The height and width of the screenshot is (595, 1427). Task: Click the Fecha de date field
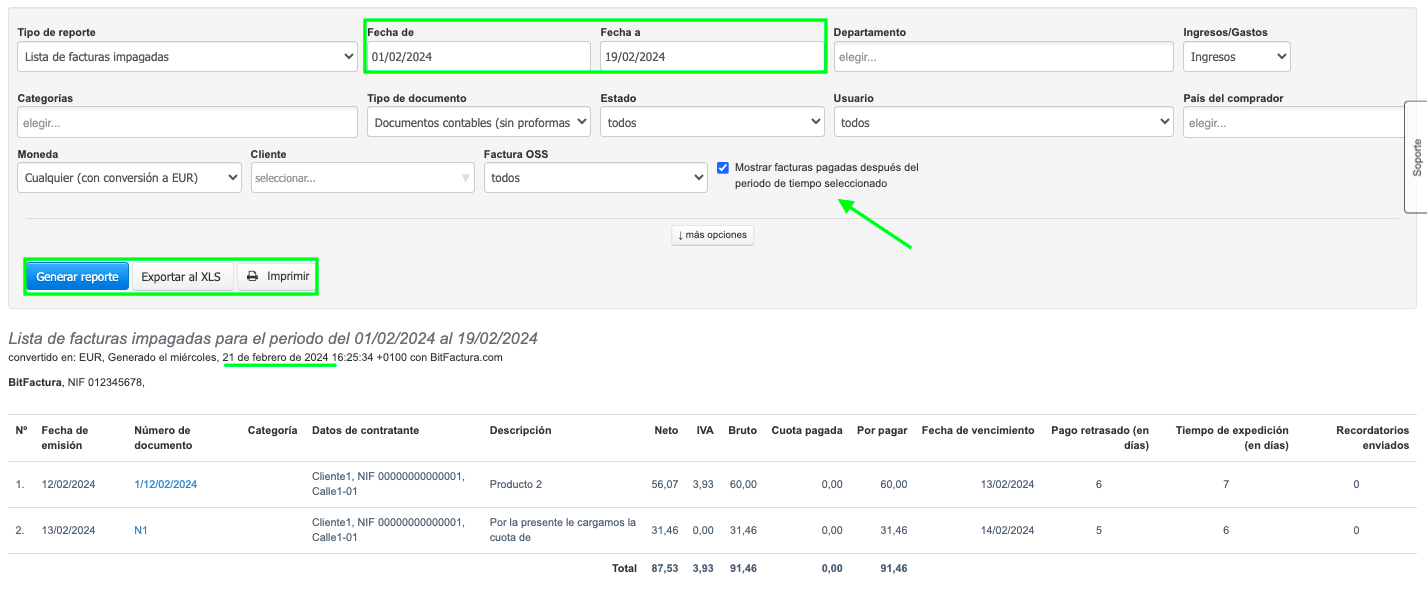[x=479, y=57]
